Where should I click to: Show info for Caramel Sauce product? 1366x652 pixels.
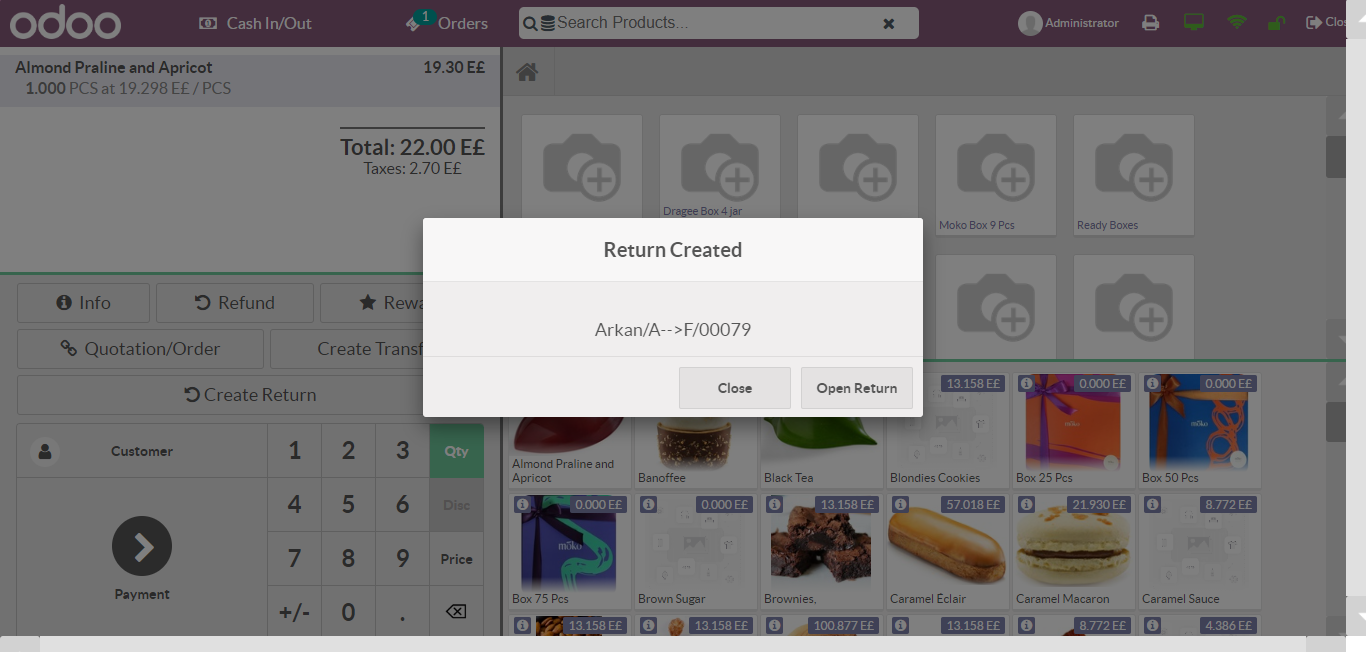(x=1152, y=505)
